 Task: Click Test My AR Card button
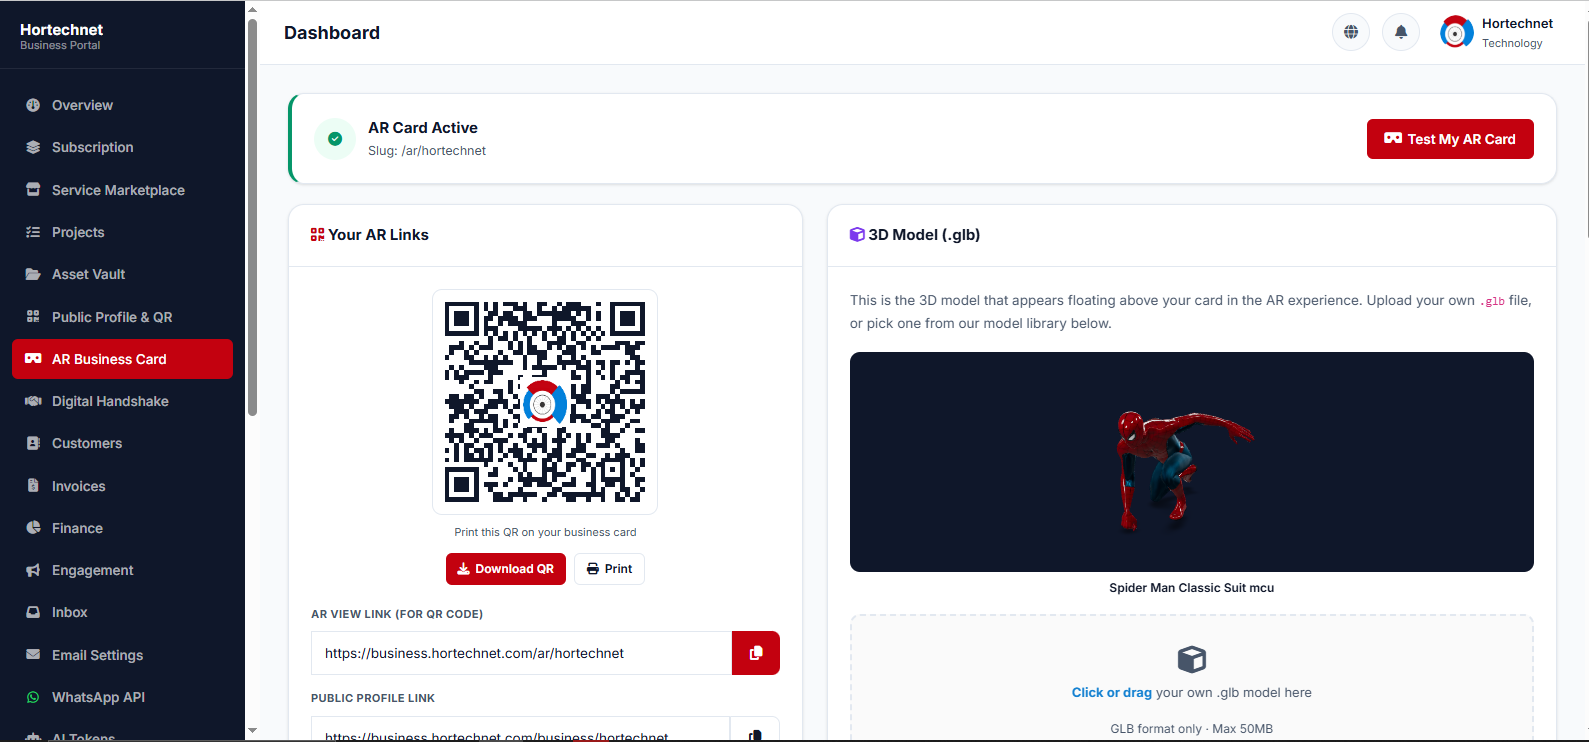(x=1450, y=139)
